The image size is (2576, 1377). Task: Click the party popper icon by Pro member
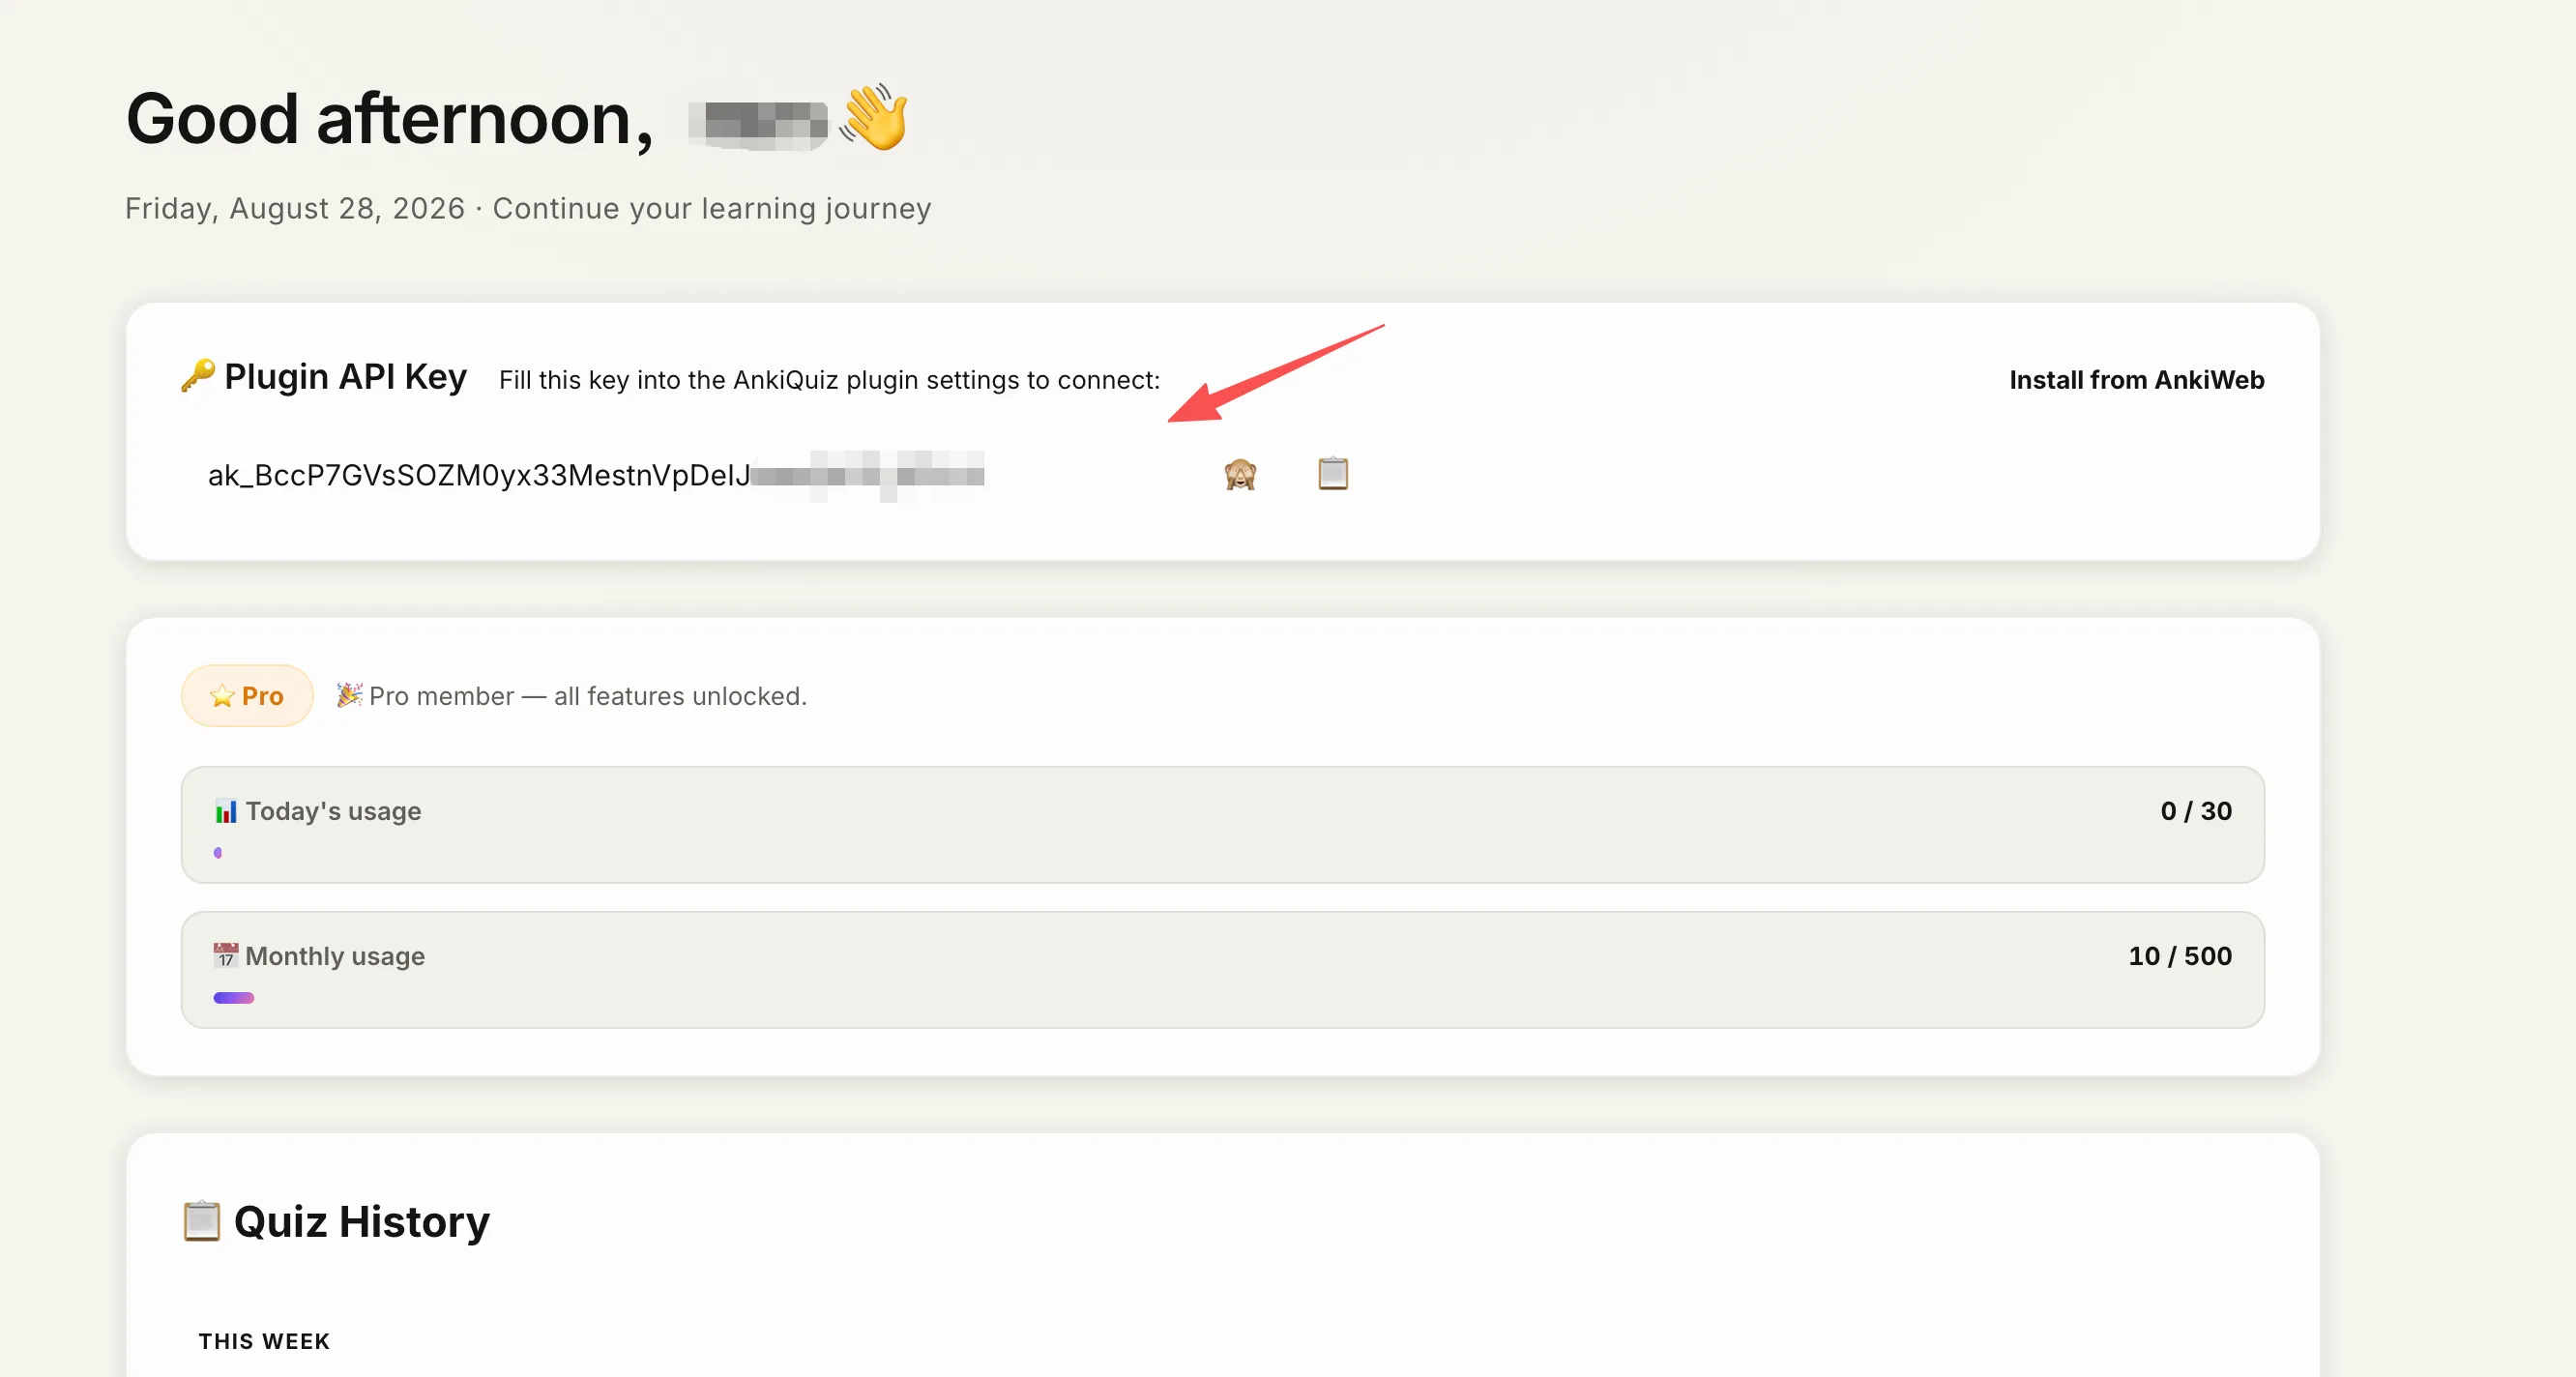coord(349,695)
